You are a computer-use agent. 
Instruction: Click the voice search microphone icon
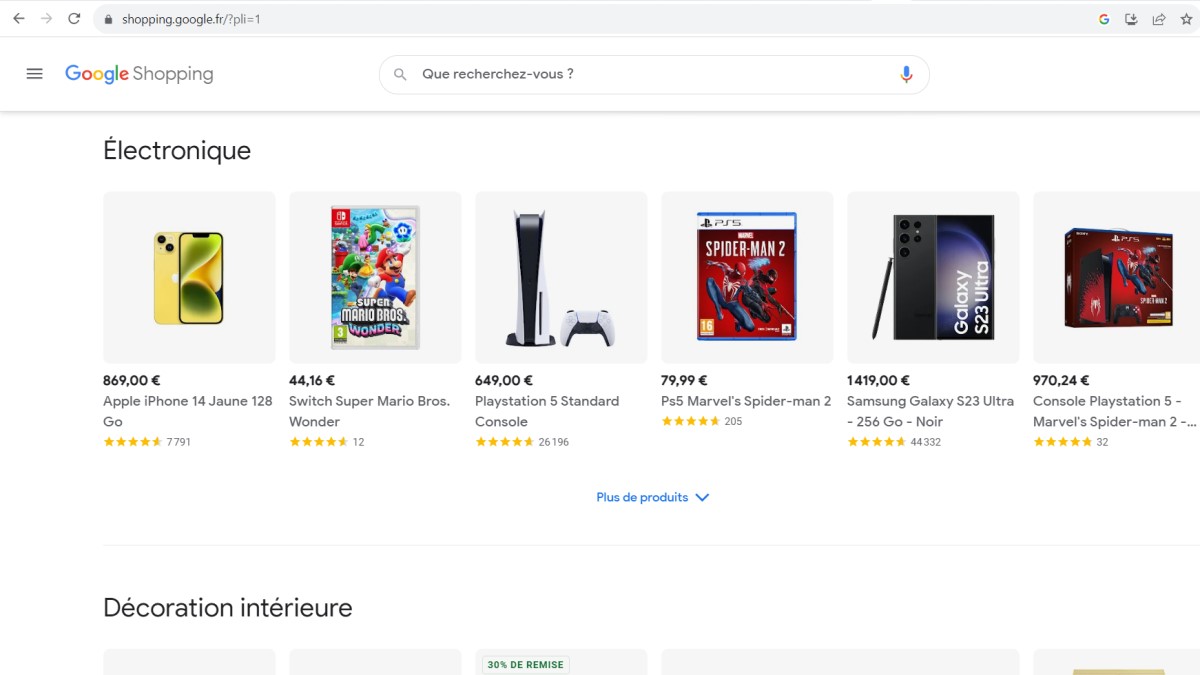[906, 74]
